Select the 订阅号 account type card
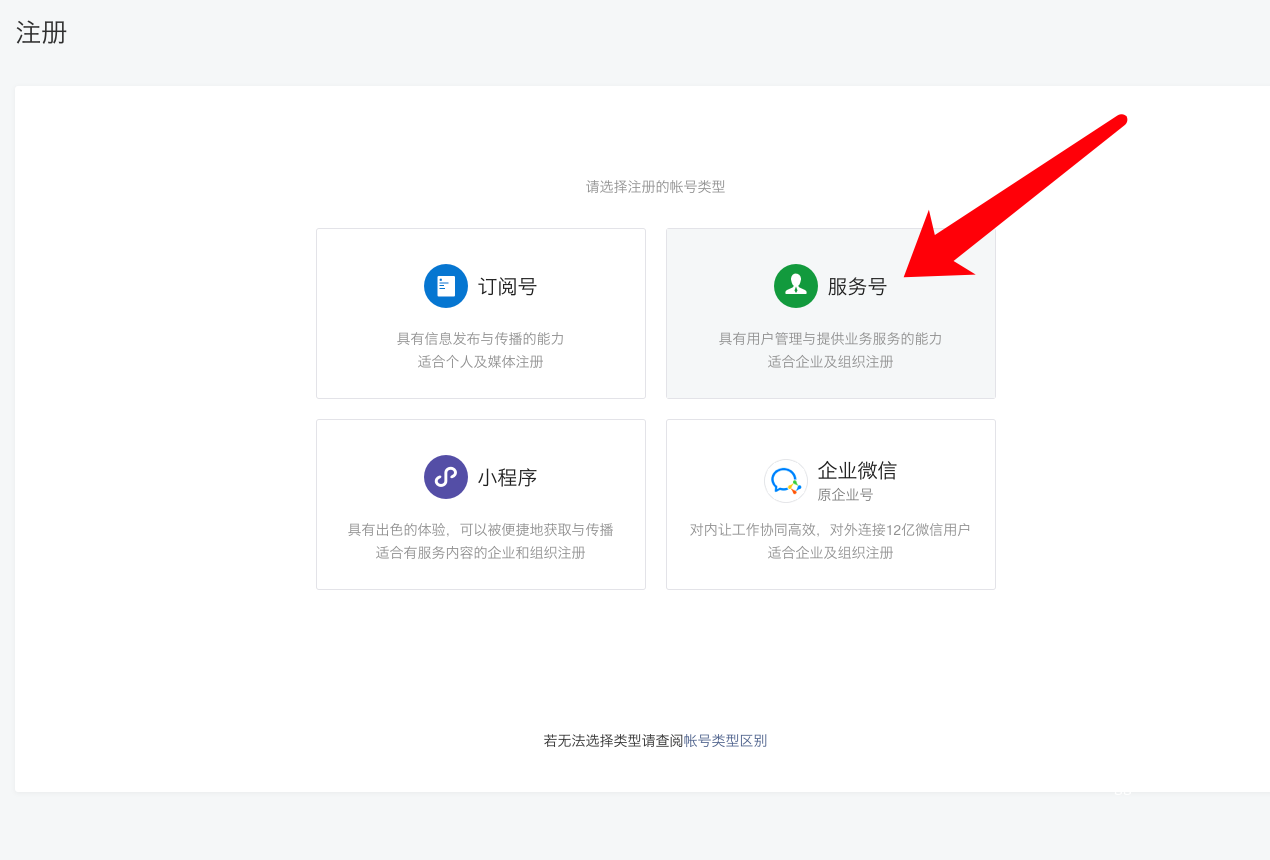Viewport: 1270px width, 860px height. [x=480, y=313]
